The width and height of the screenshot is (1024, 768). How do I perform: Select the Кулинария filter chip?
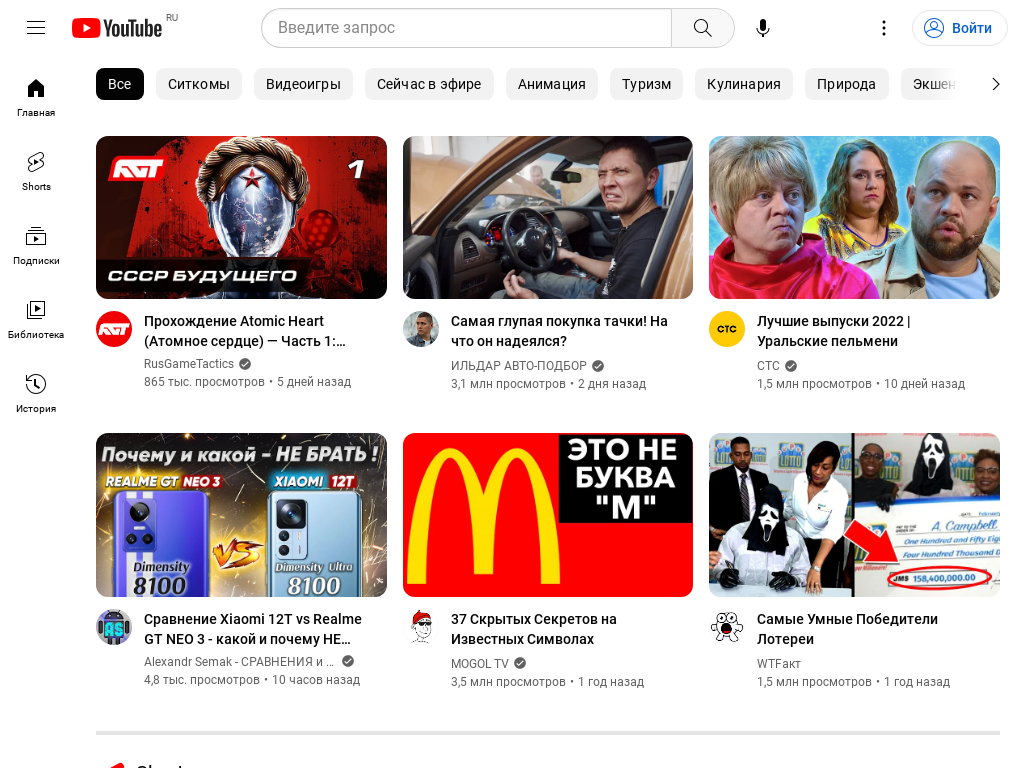744,84
